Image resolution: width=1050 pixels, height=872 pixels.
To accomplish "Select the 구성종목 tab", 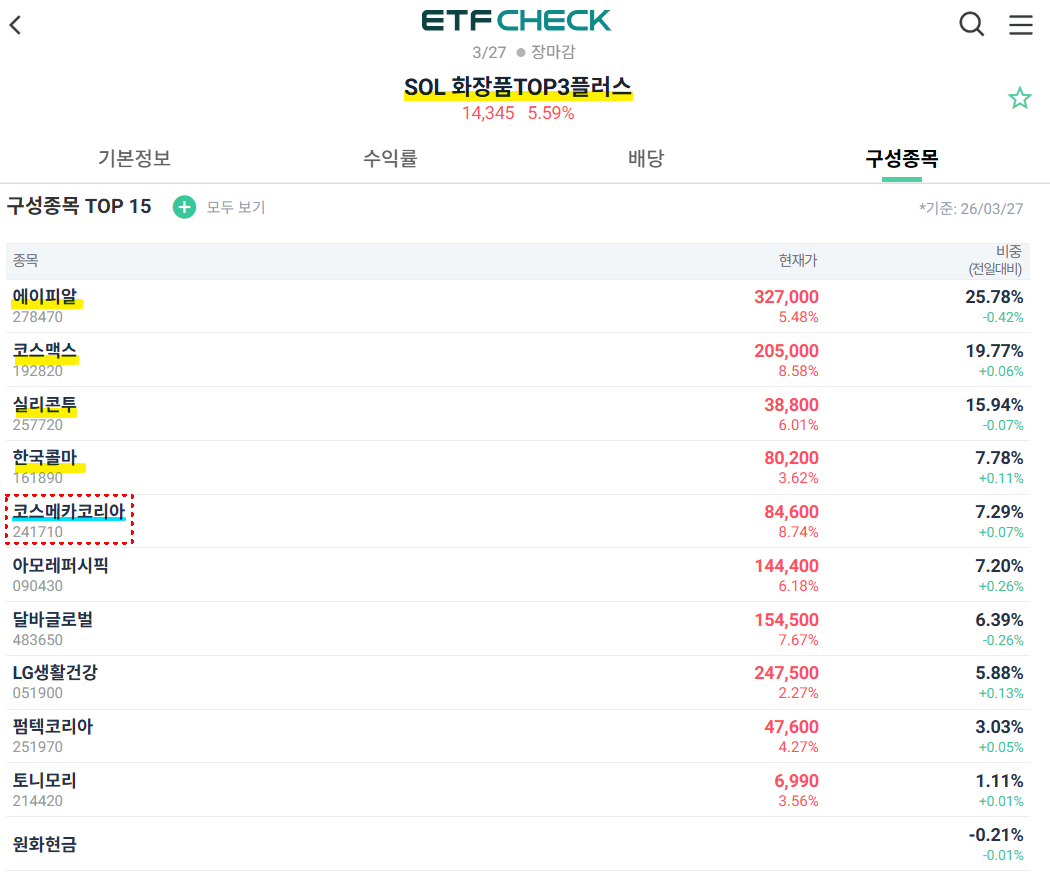I will click(x=901, y=158).
